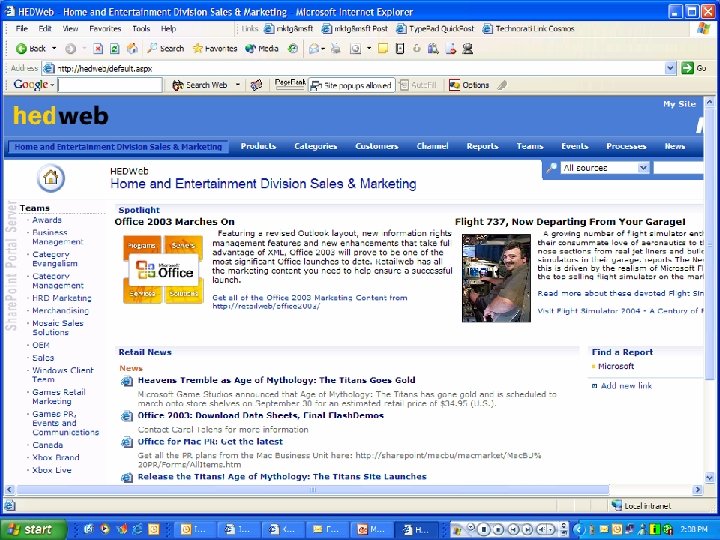Open the Microsoft report link
The height and width of the screenshot is (540, 720).
(616, 366)
